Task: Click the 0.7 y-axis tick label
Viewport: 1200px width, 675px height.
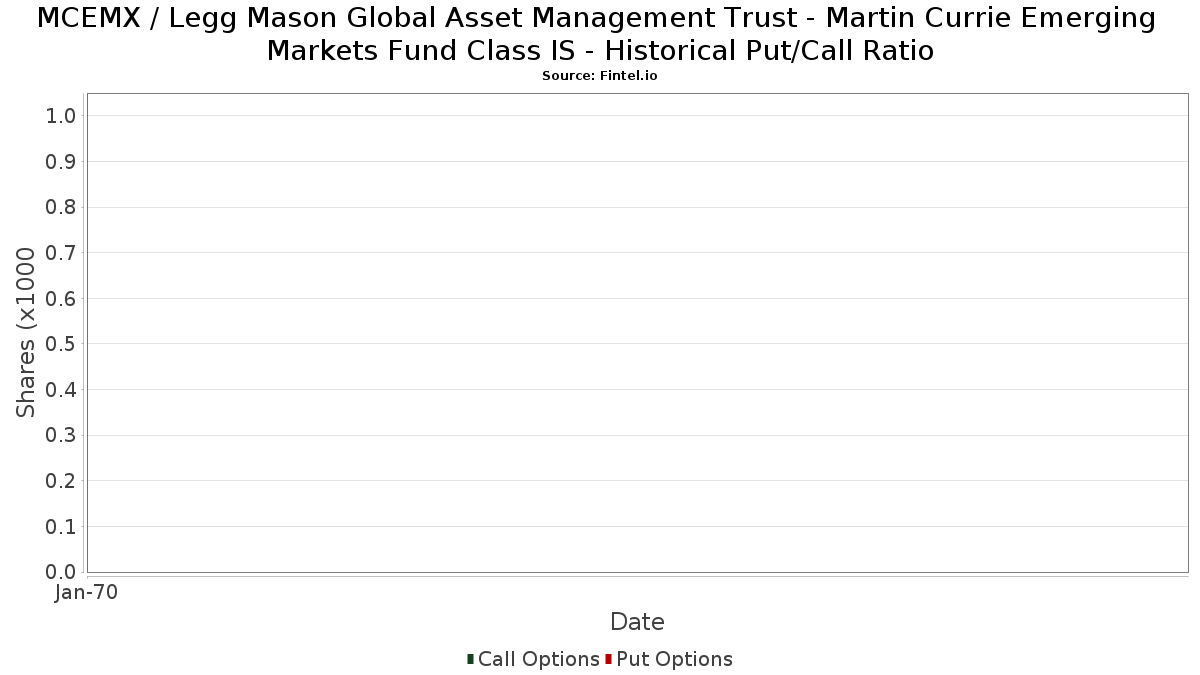Action: pos(61,253)
